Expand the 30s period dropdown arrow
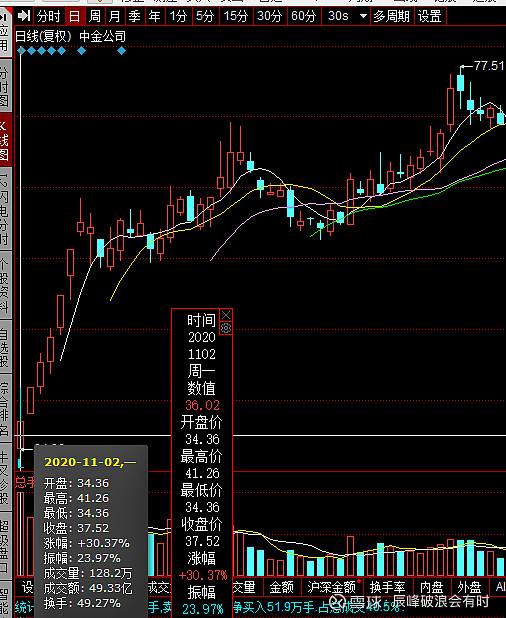Screen dimensions: 506x618 point(363,16)
